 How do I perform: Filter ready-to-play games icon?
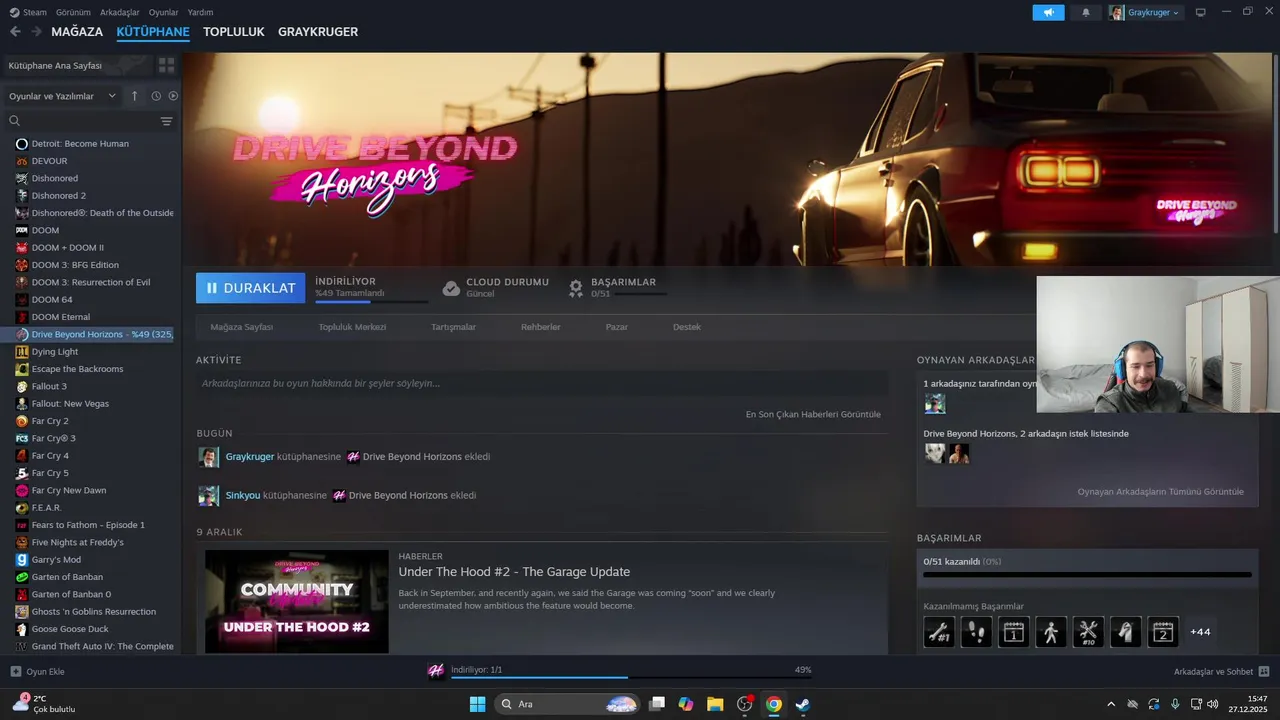click(173, 96)
